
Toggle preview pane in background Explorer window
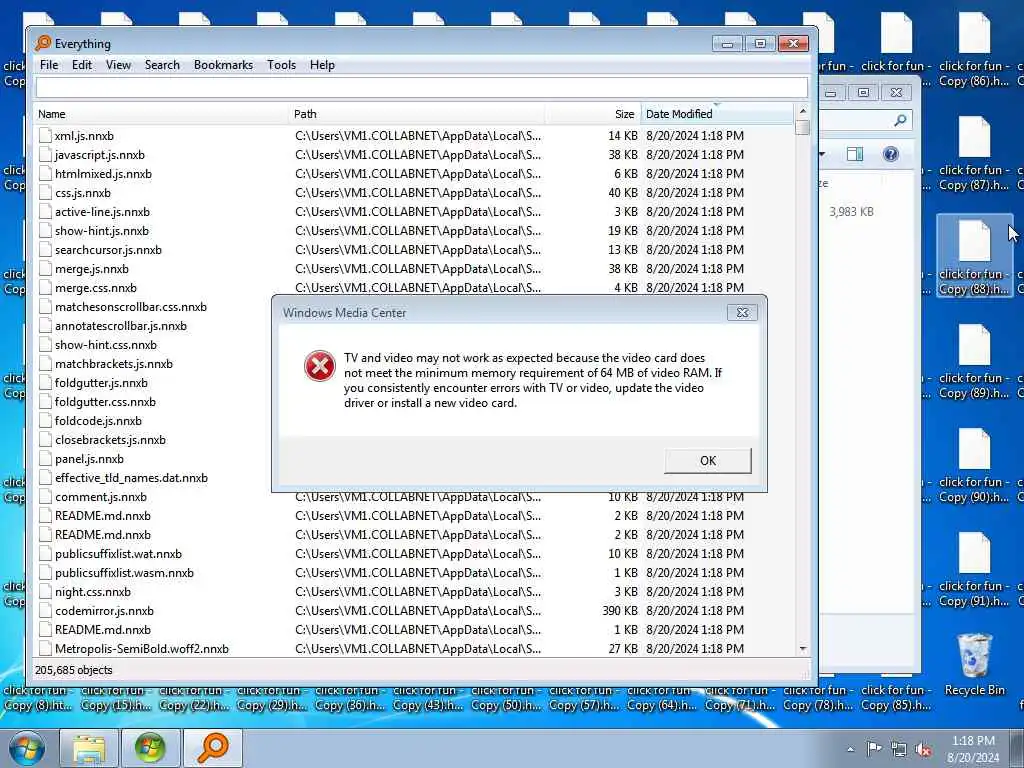click(854, 154)
